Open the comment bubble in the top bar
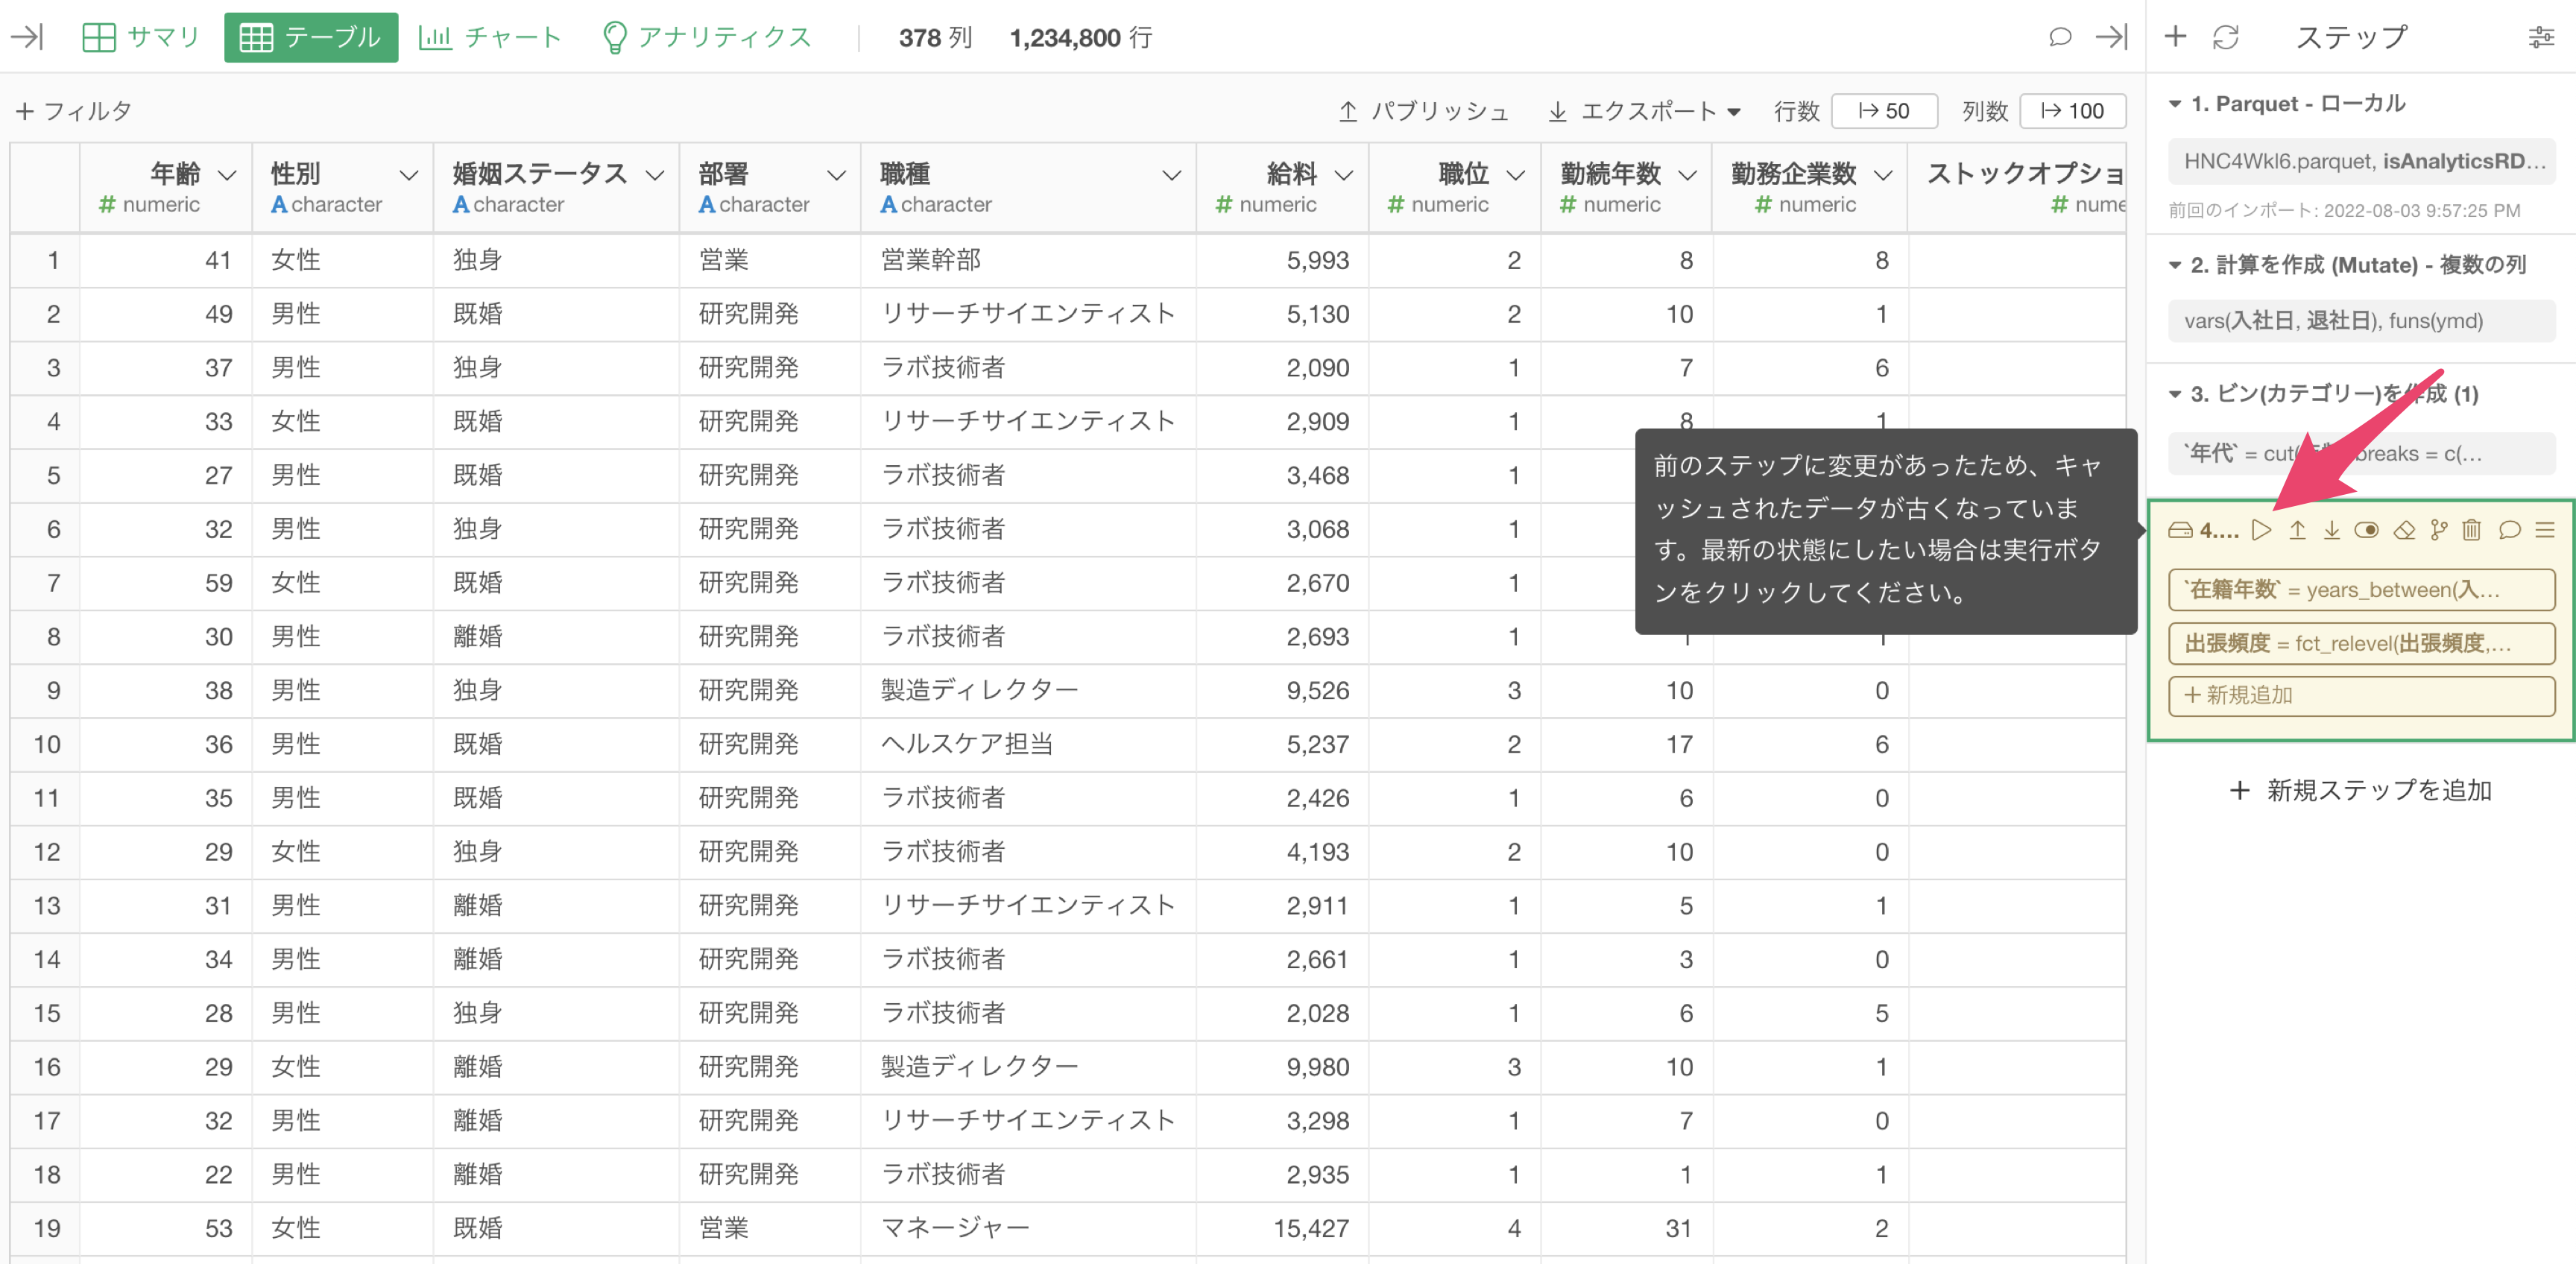 [x=2059, y=37]
